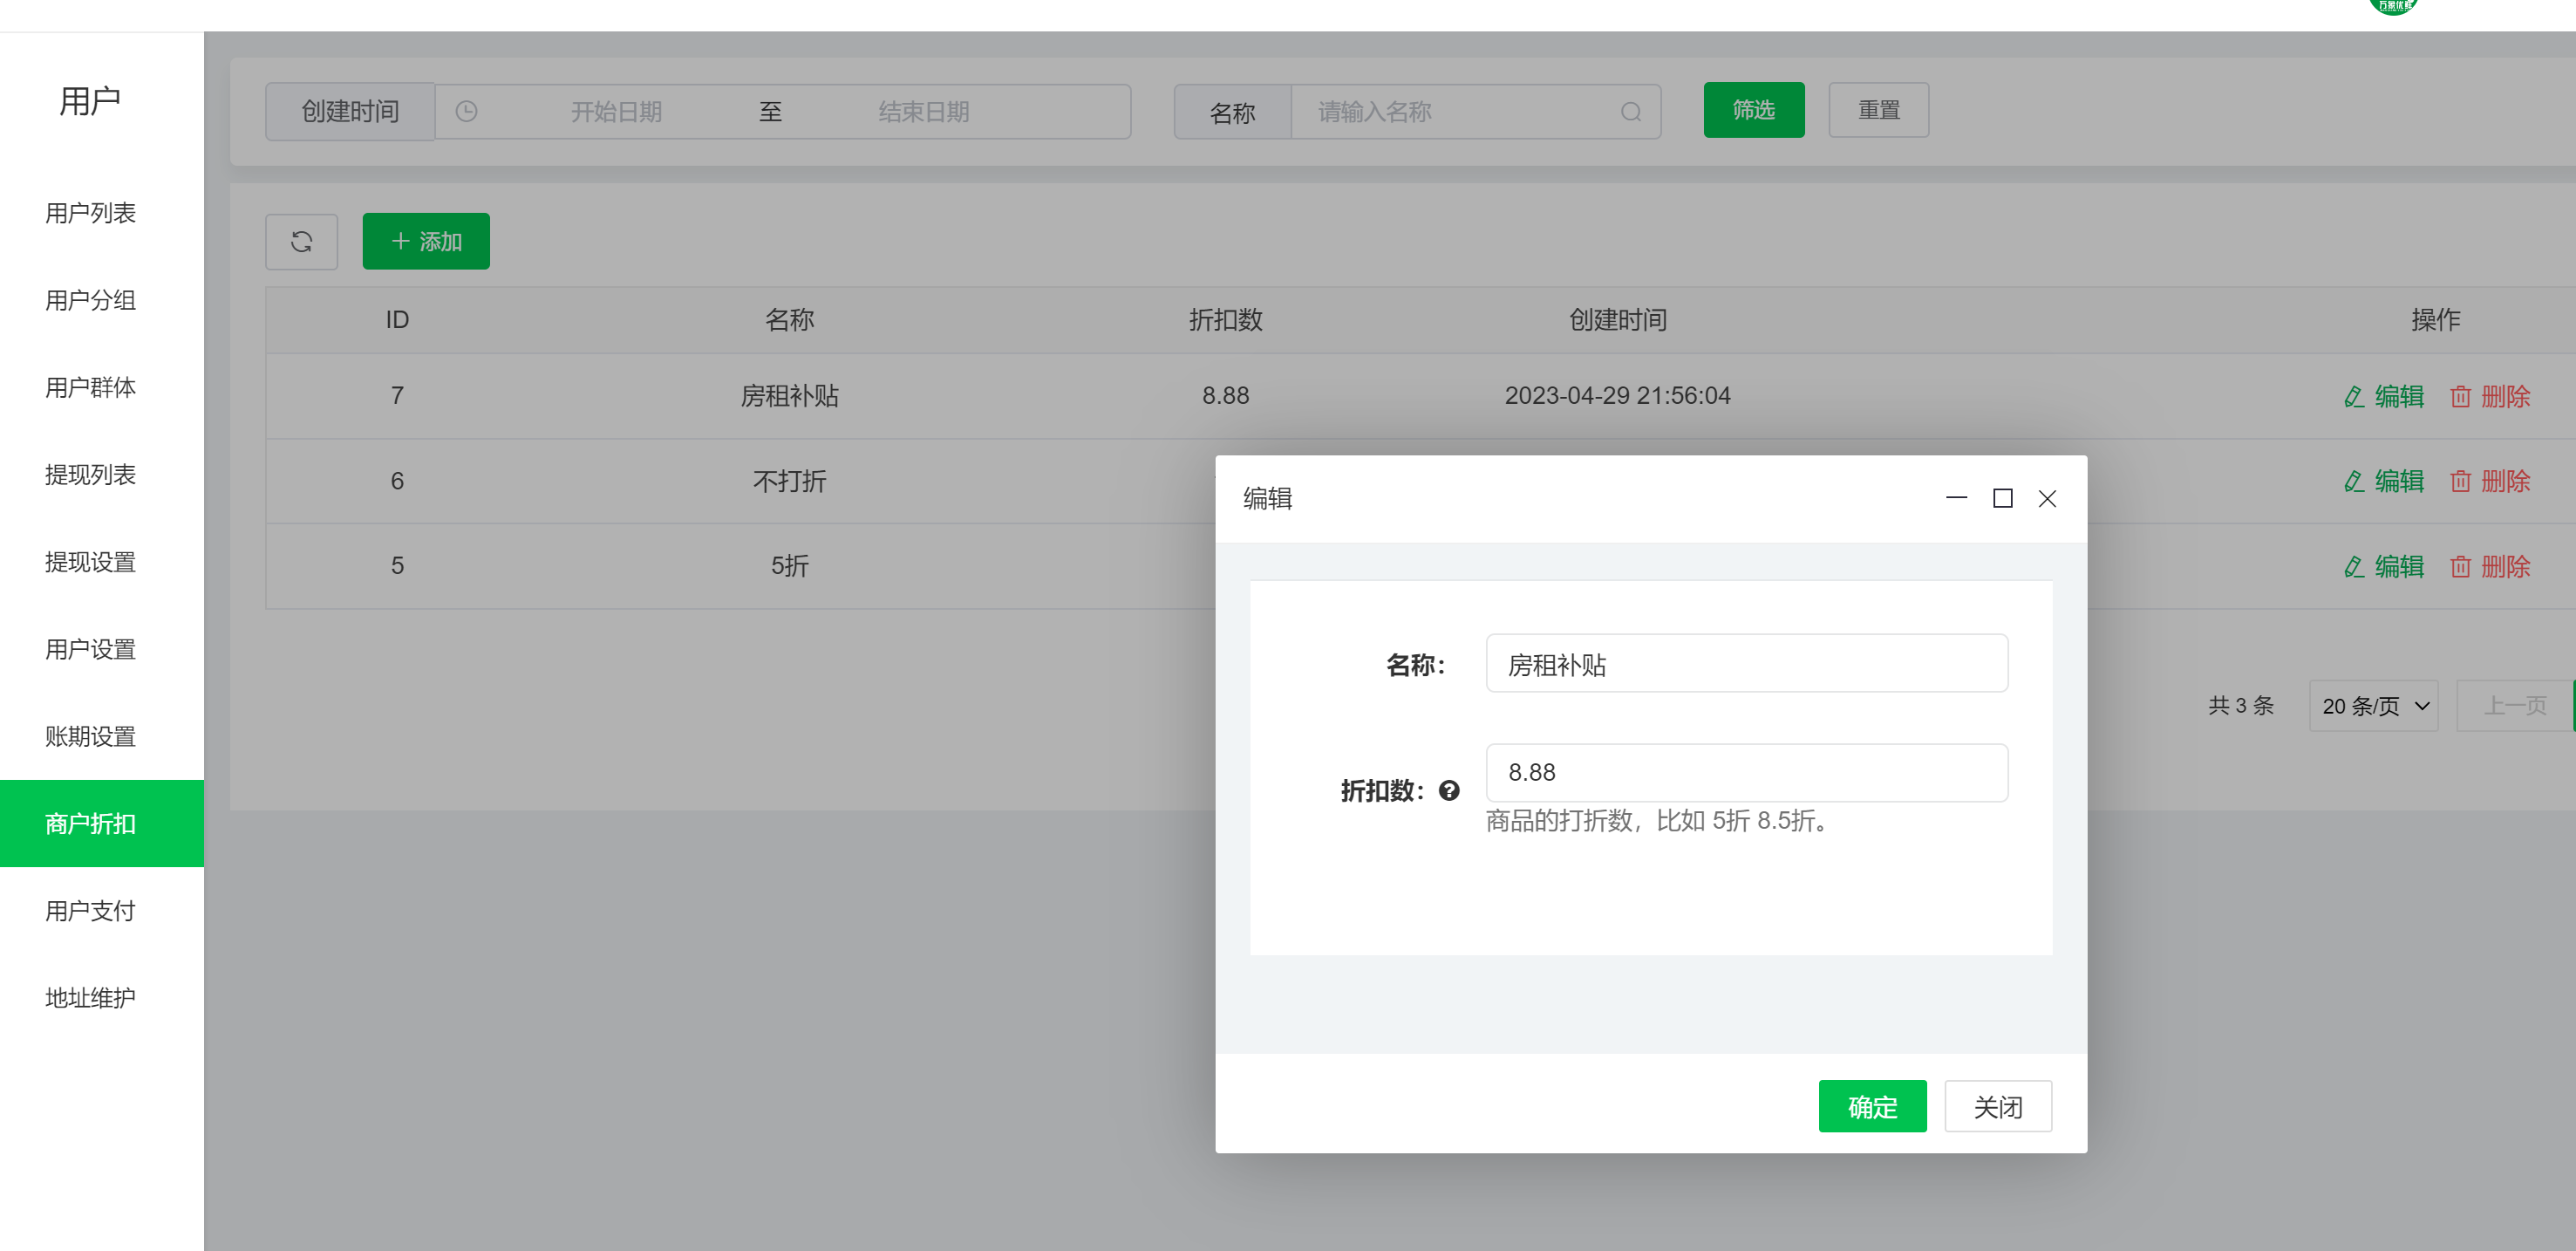The height and width of the screenshot is (1251, 2576).
Task: Close the dialog using 关闭 button
Action: [x=1997, y=1106]
